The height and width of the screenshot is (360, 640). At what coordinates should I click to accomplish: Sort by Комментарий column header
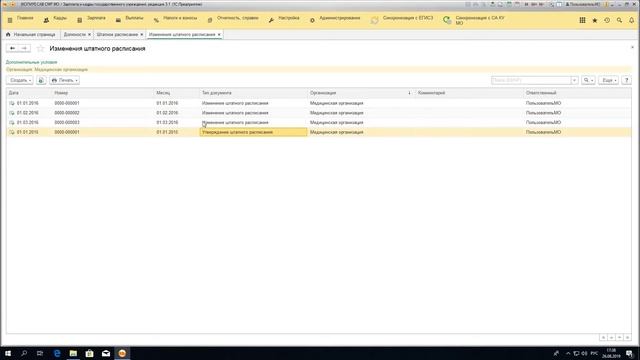[431, 93]
